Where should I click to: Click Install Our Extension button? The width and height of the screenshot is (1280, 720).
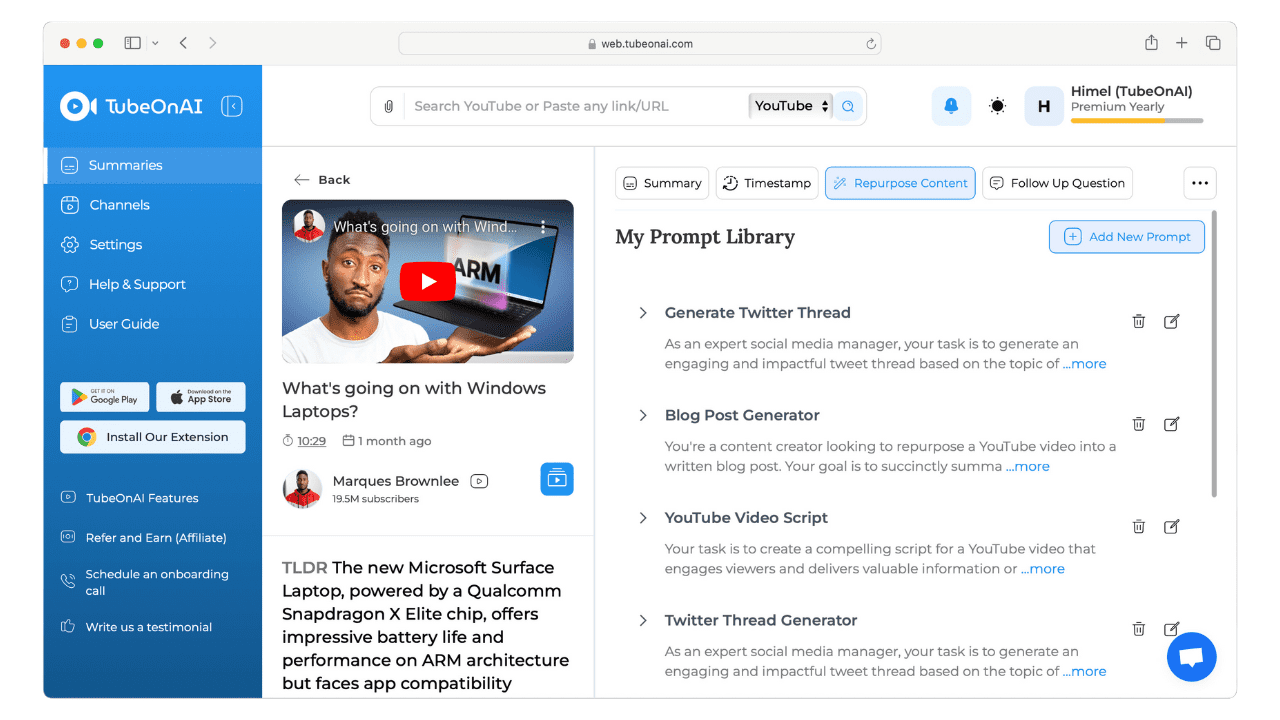pos(153,437)
